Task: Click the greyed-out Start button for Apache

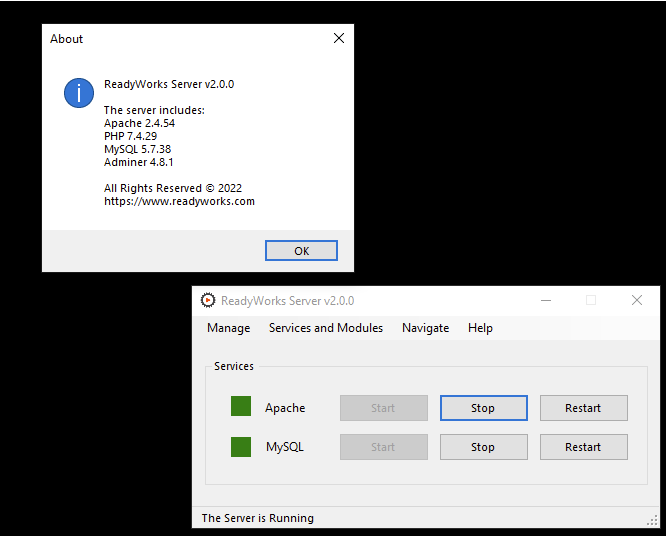Action: 383,408
